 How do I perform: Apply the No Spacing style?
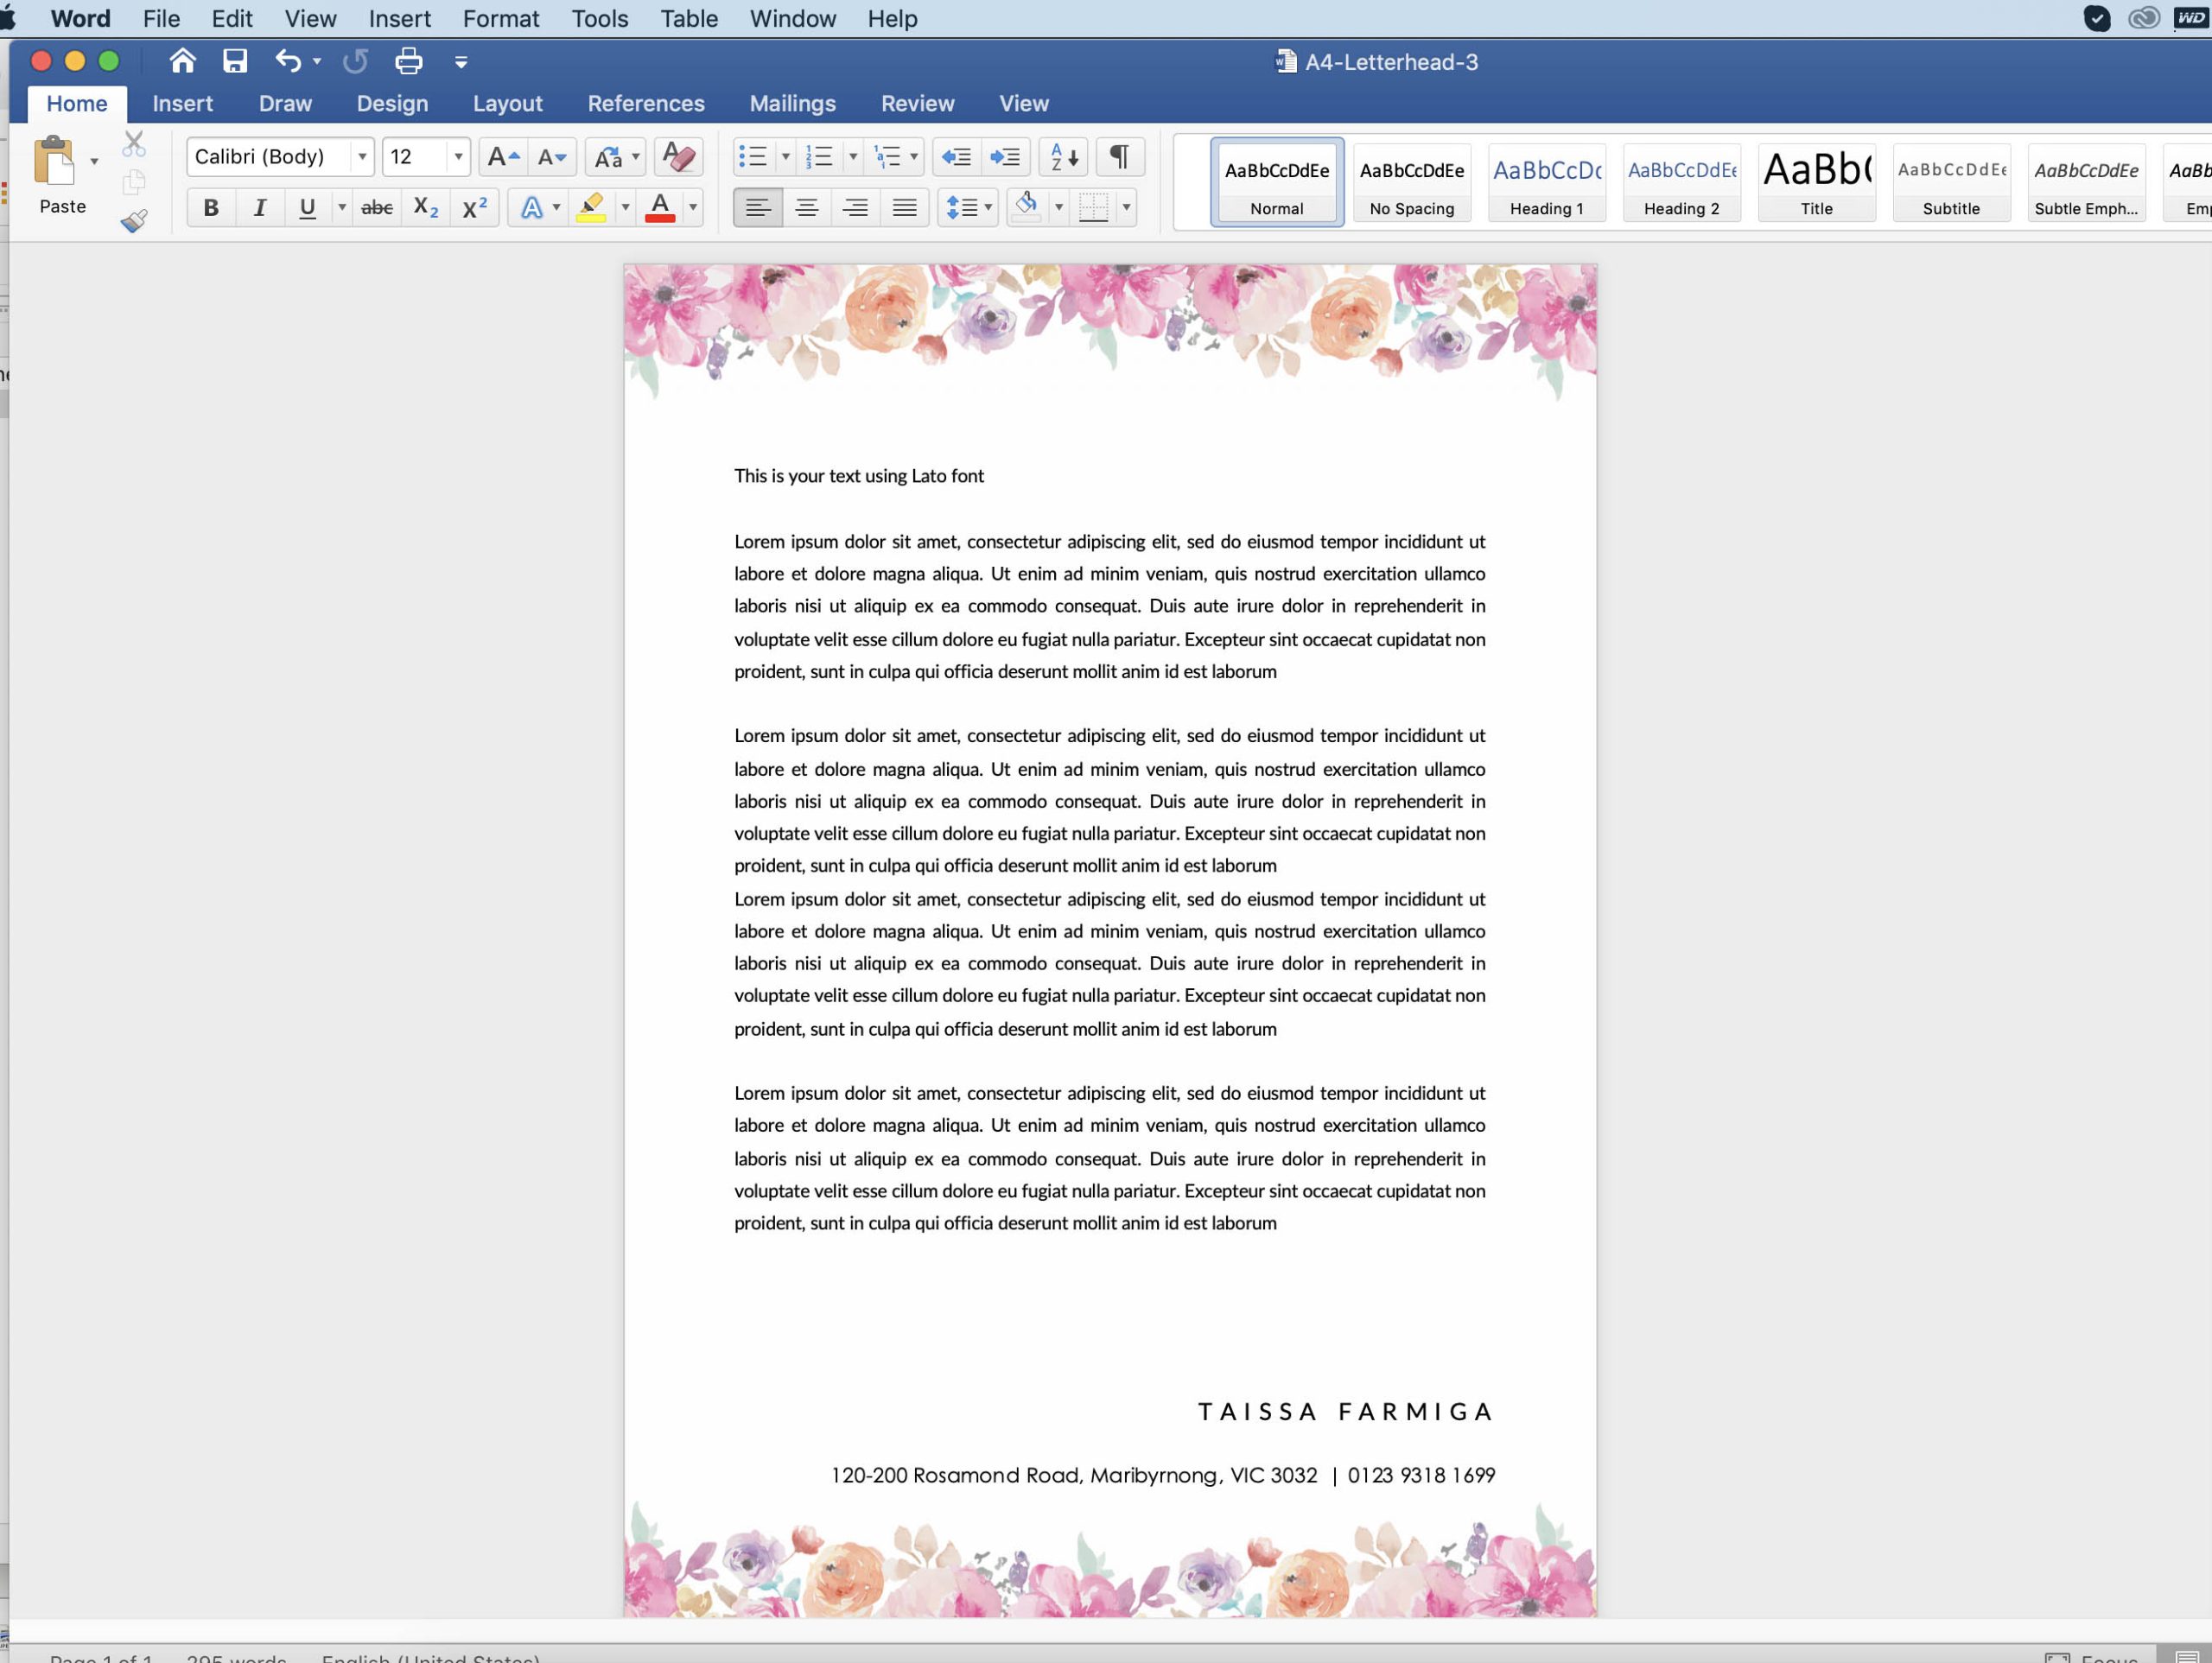point(1412,183)
